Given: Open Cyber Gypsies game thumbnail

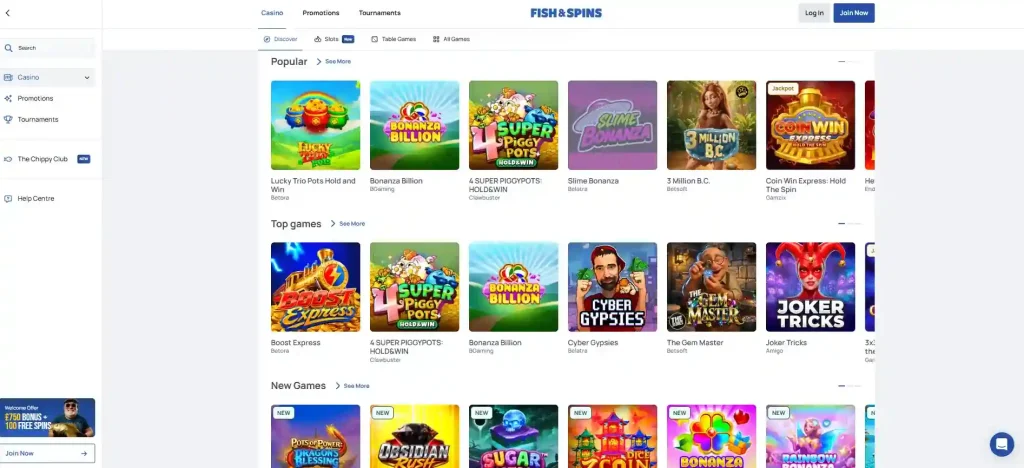Looking at the screenshot, I should 613,287.
